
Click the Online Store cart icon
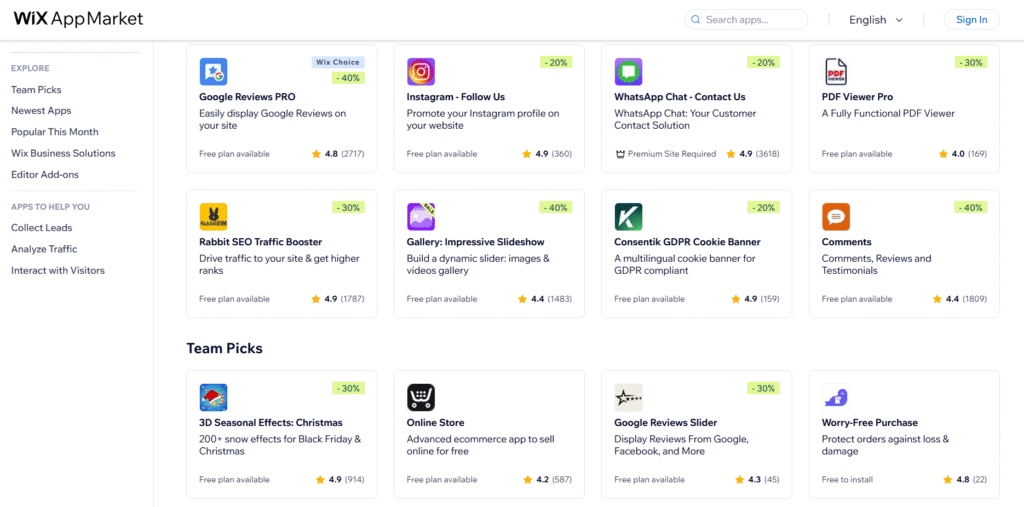pyautogui.click(x=421, y=397)
